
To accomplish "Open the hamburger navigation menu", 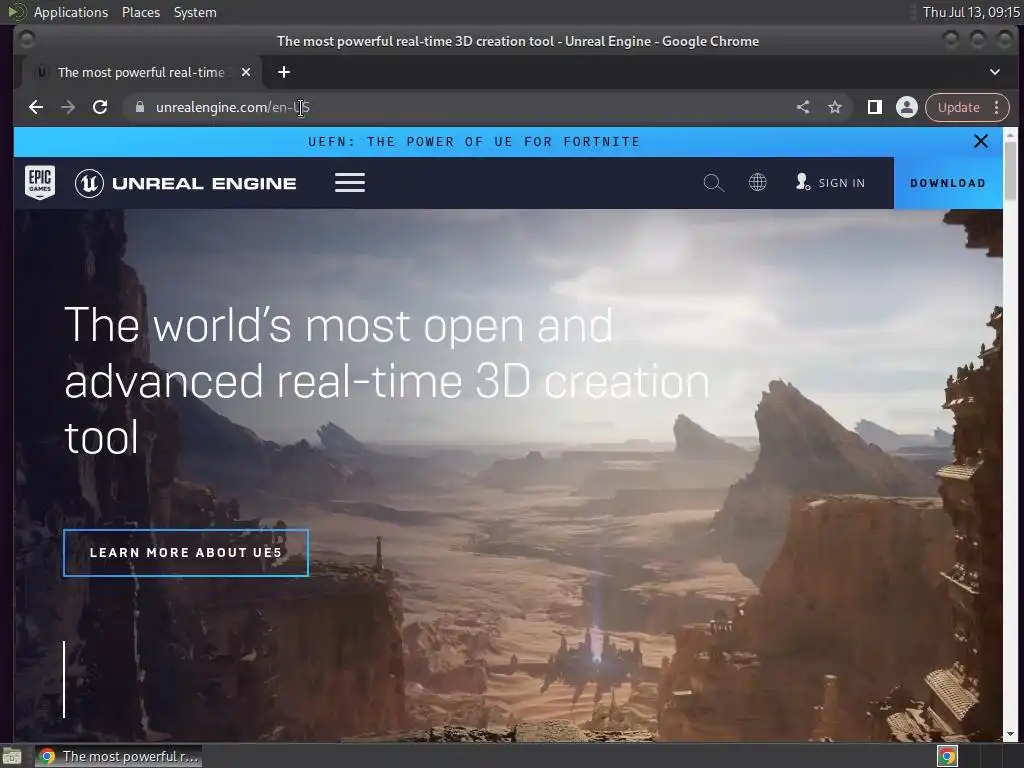I will 350,182.
